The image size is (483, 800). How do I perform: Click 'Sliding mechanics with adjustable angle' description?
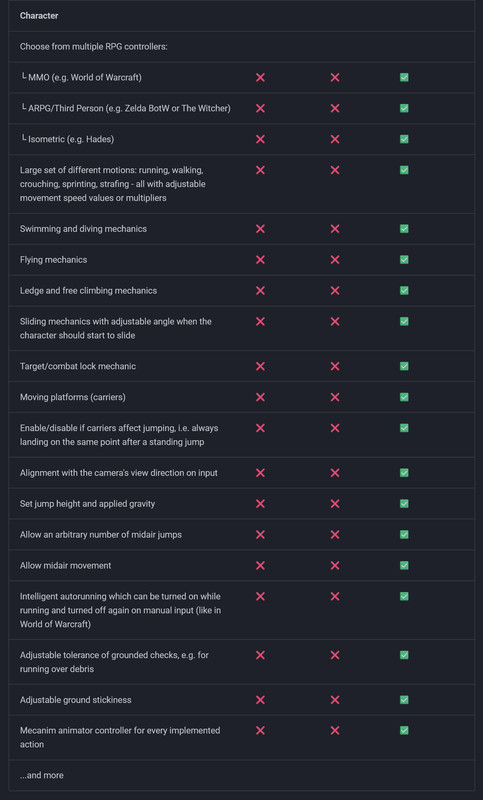coord(116,329)
